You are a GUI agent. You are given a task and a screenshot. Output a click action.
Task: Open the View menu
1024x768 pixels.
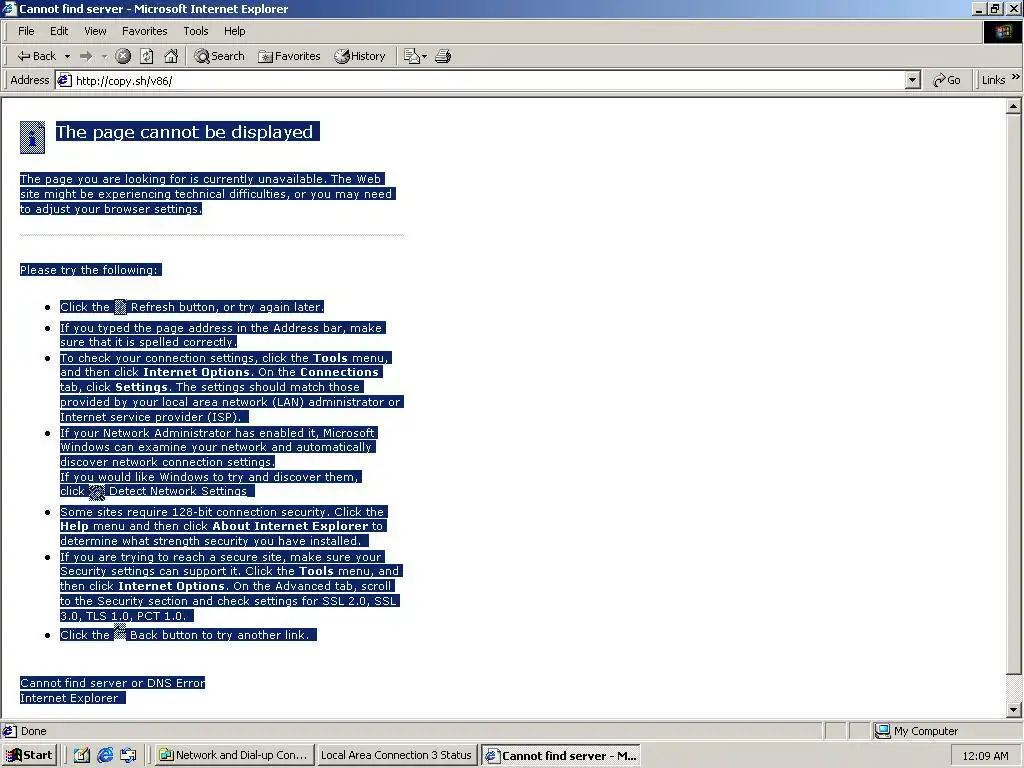[x=95, y=31]
